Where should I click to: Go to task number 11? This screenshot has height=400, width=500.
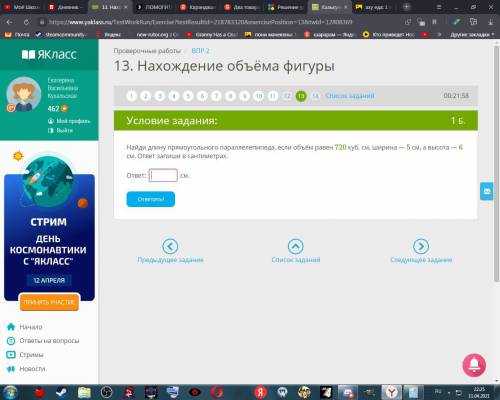[x=273, y=96]
